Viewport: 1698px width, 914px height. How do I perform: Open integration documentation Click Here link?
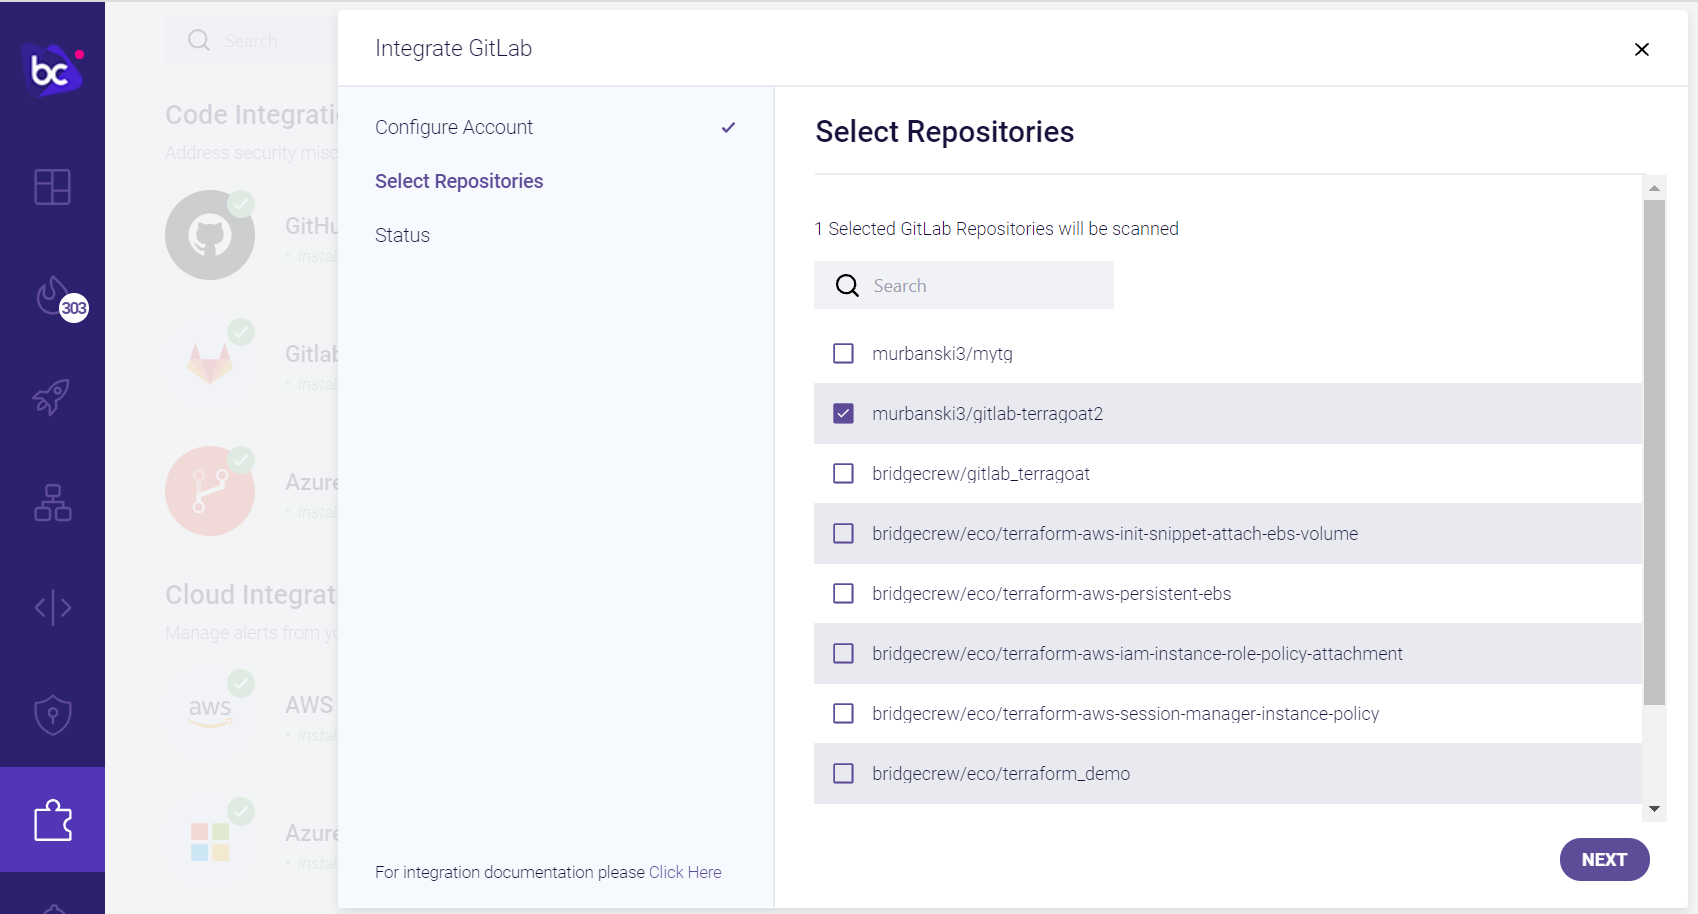(x=685, y=872)
